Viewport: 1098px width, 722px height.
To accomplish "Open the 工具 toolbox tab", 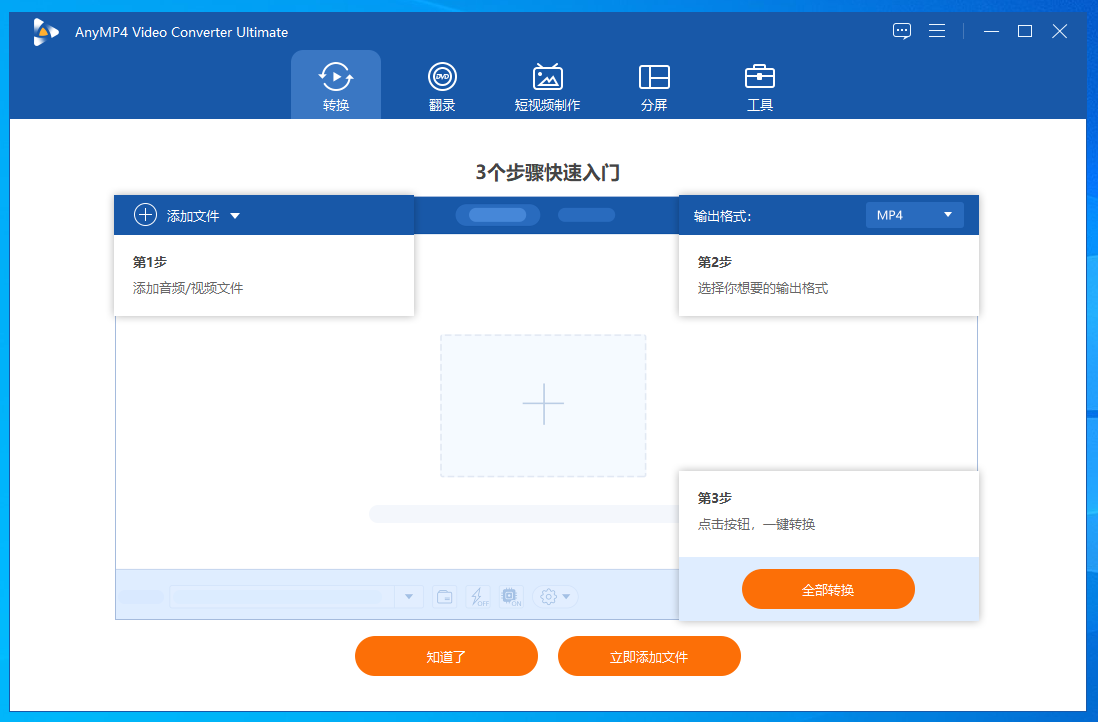I will click(x=760, y=86).
